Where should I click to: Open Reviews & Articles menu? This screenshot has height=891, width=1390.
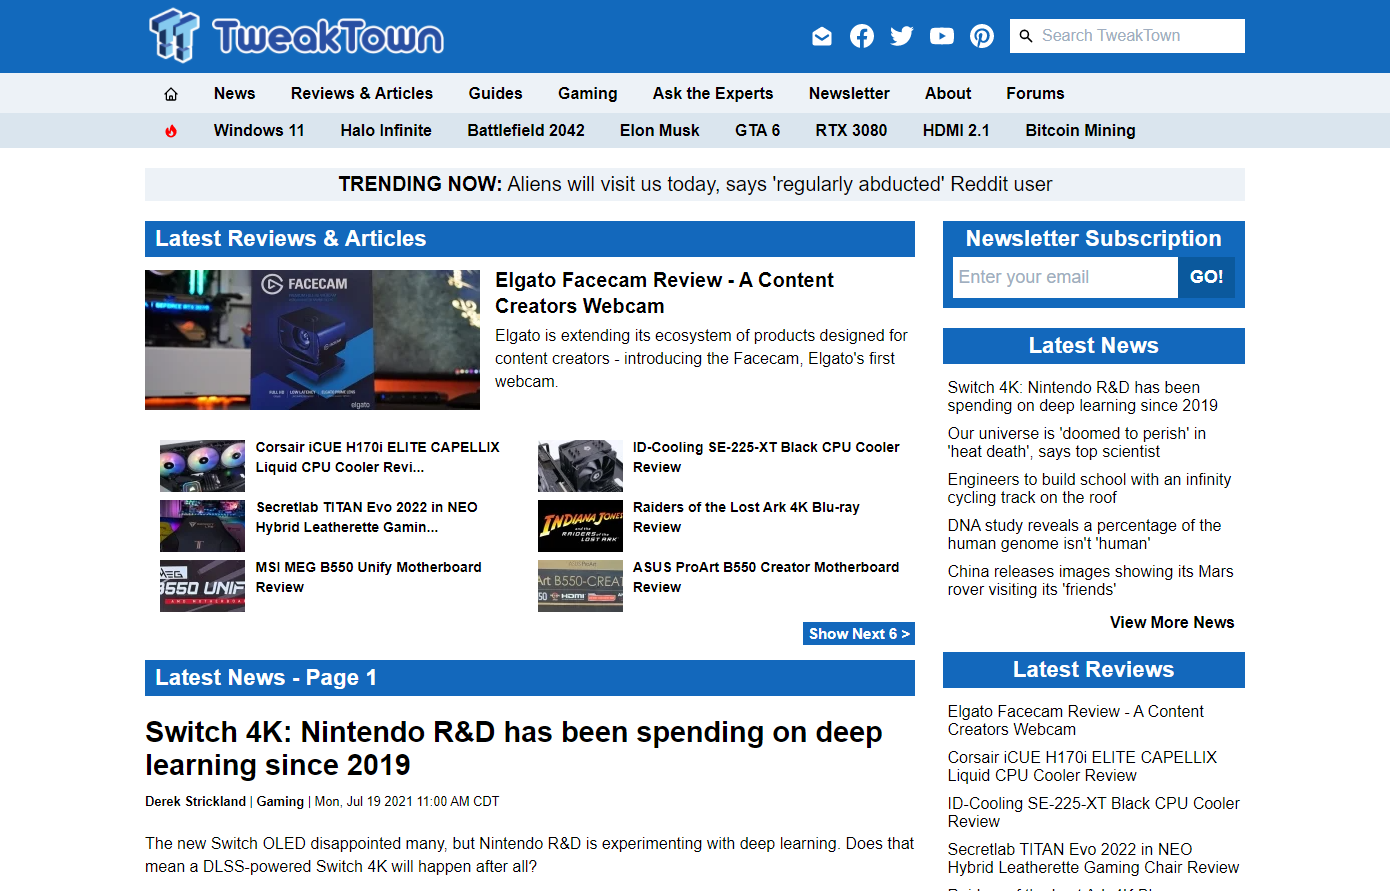[x=362, y=93]
